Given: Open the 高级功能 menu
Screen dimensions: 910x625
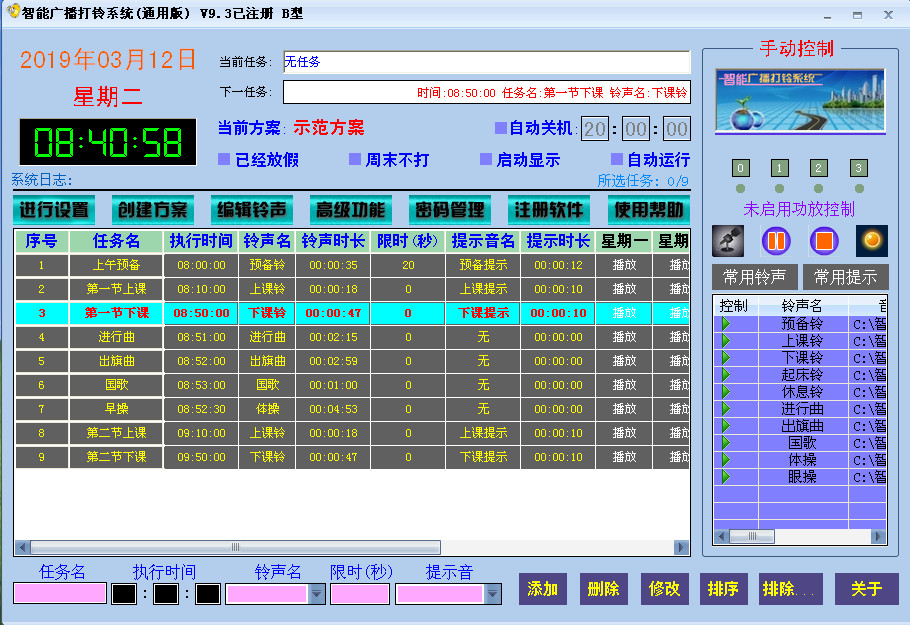Looking at the screenshot, I should click(350, 210).
